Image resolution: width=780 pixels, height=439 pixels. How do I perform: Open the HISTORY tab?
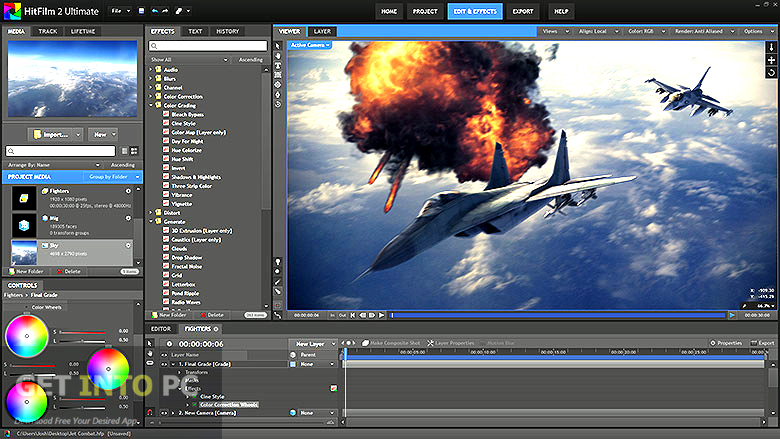pyautogui.click(x=228, y=31)
